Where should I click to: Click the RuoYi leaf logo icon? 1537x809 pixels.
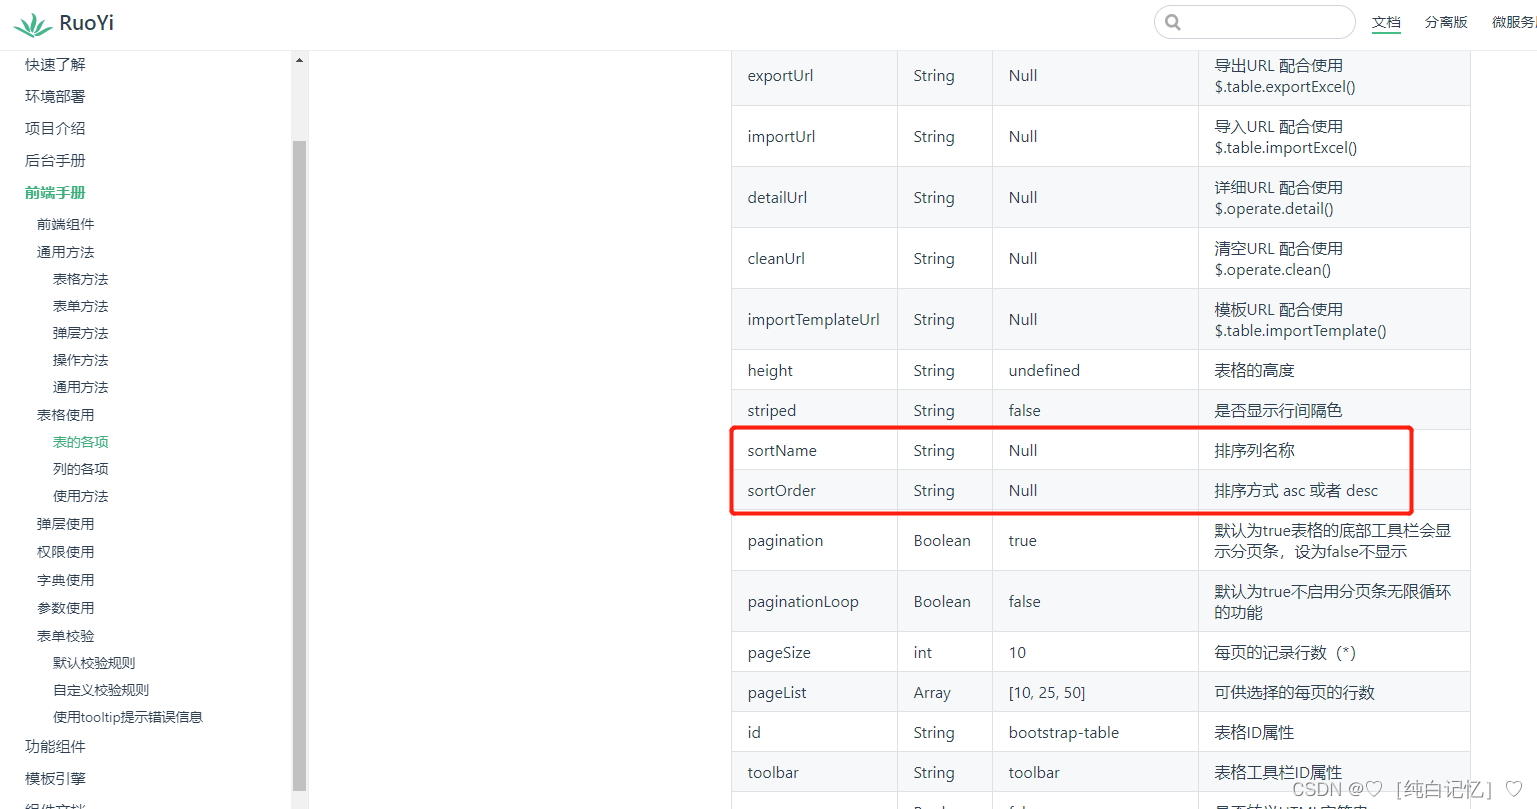[x=32, y=24]
